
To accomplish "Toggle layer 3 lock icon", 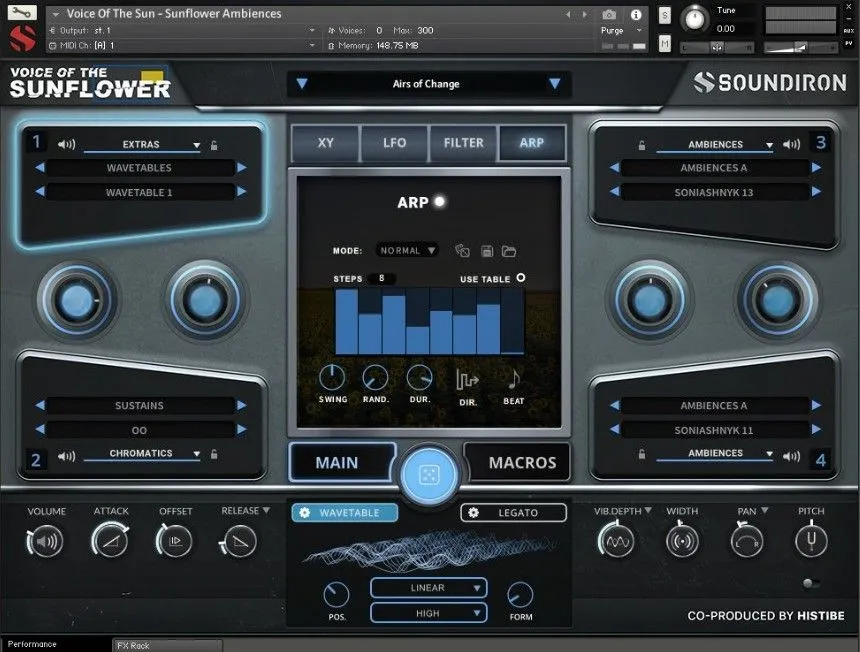I will point(642,145).
